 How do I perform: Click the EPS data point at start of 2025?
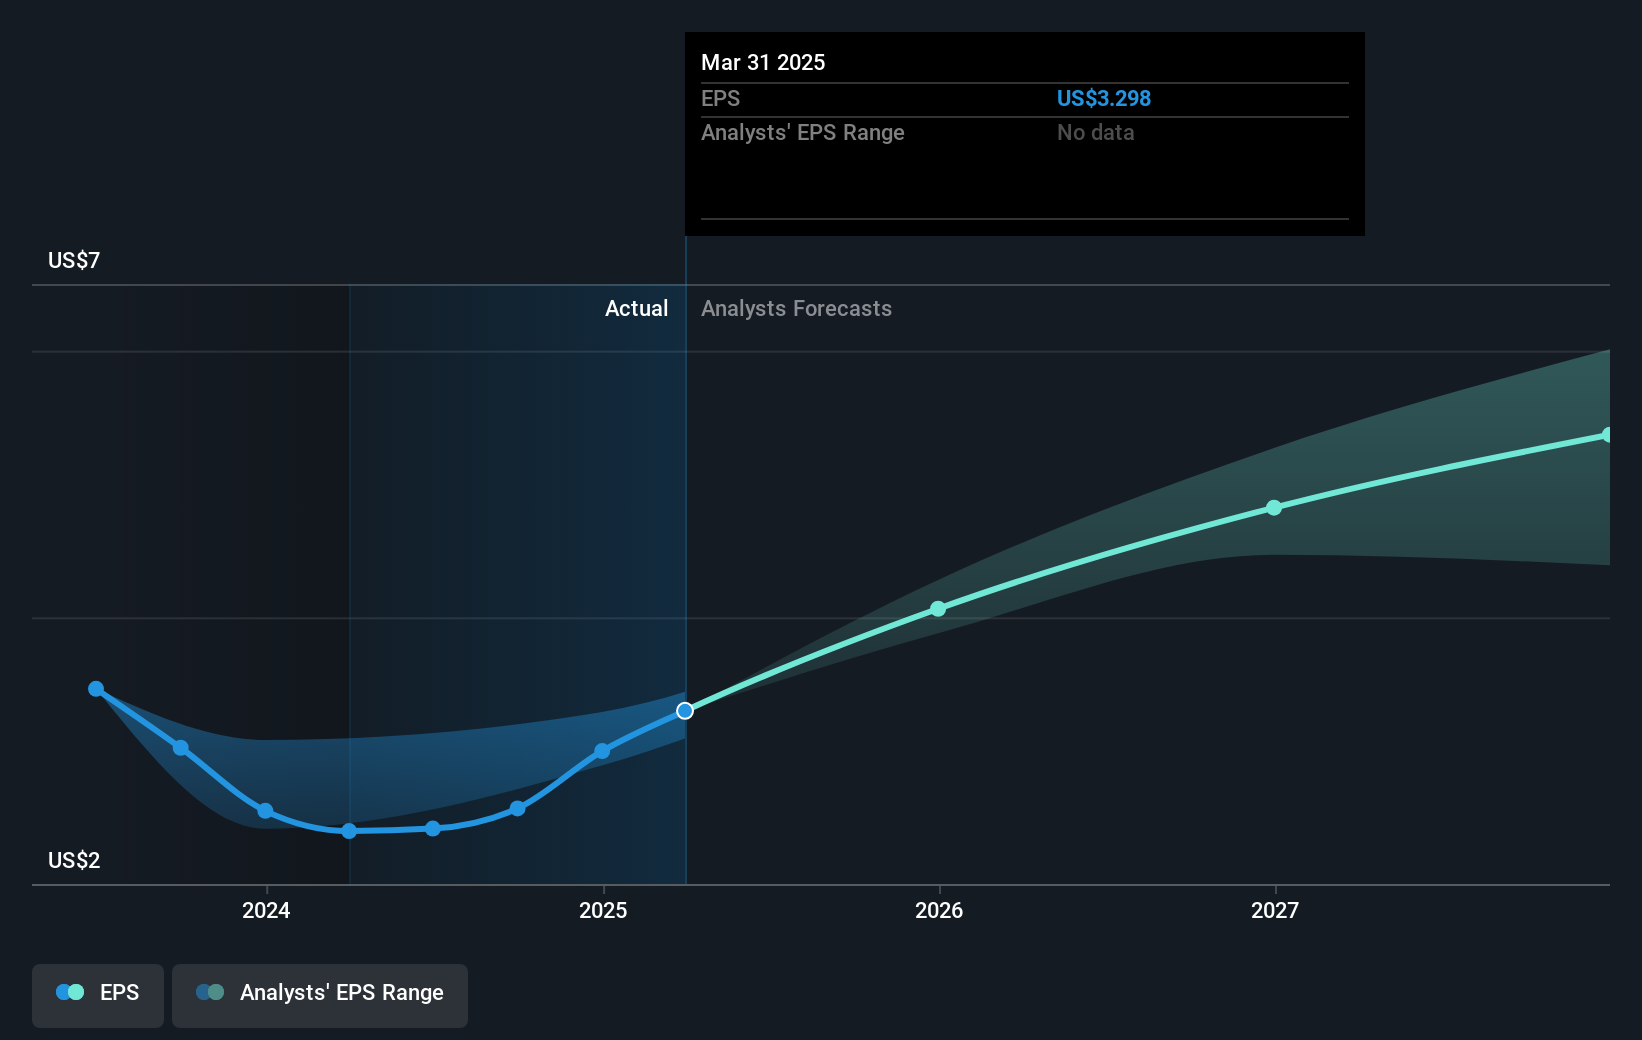(602, 751)
